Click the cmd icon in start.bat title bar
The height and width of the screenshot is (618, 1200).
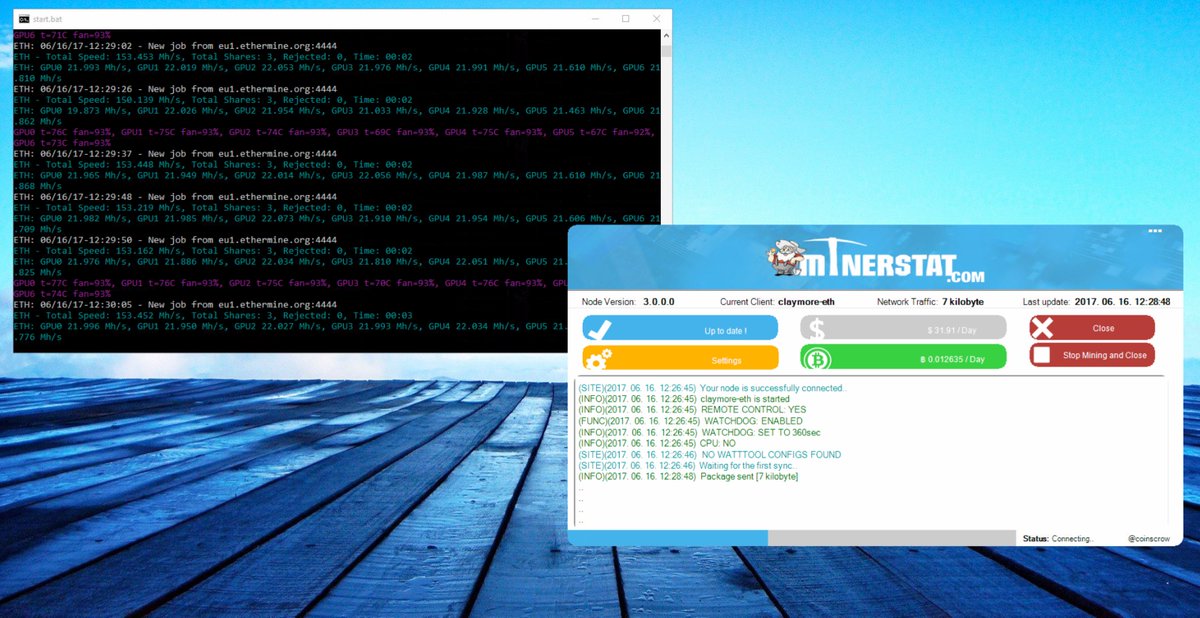coord(24,19)
